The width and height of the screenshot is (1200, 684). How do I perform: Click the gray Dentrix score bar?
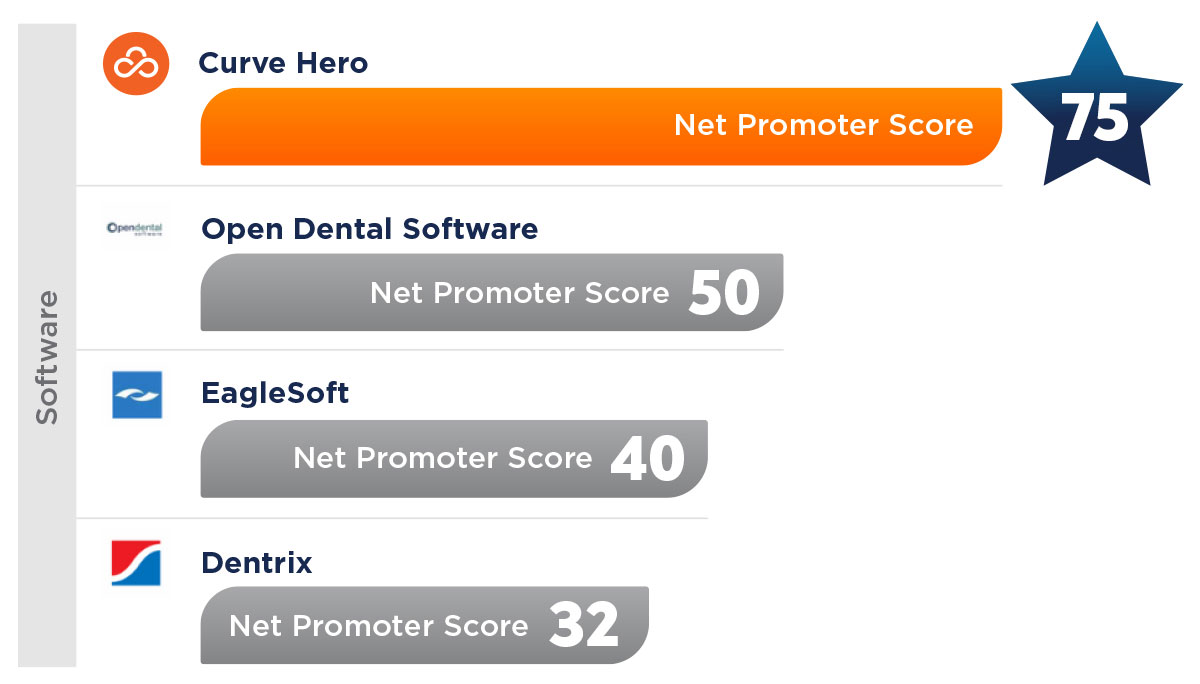click(x=425, y=625)
